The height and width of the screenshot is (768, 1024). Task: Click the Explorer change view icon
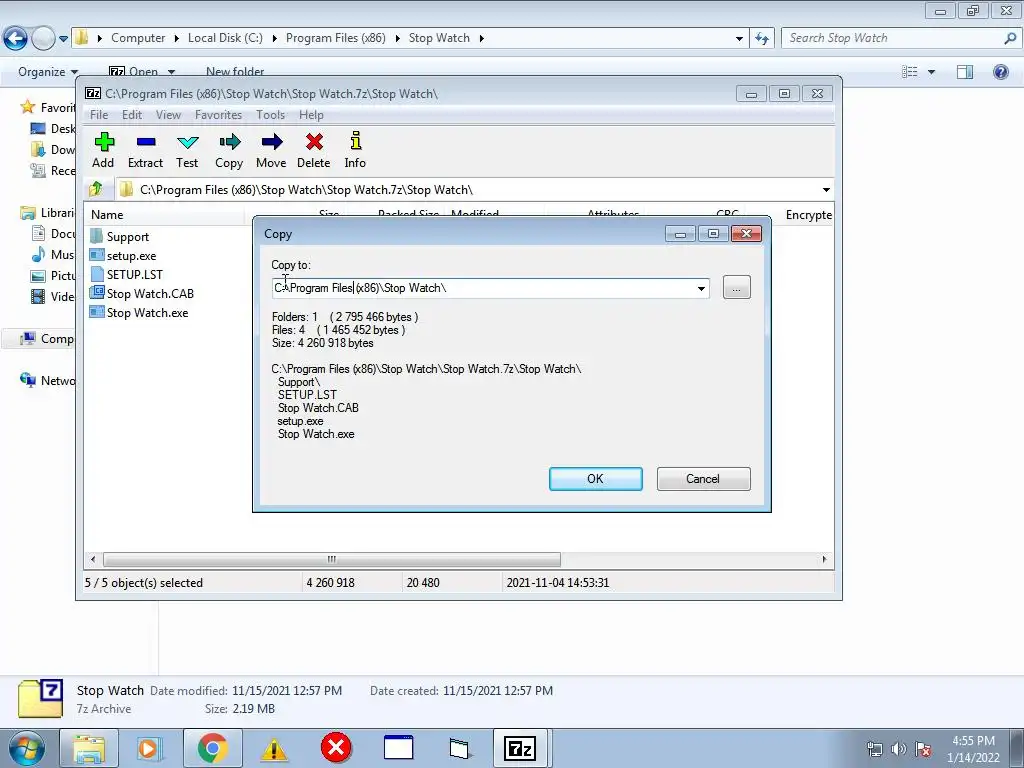click(910, 72)
